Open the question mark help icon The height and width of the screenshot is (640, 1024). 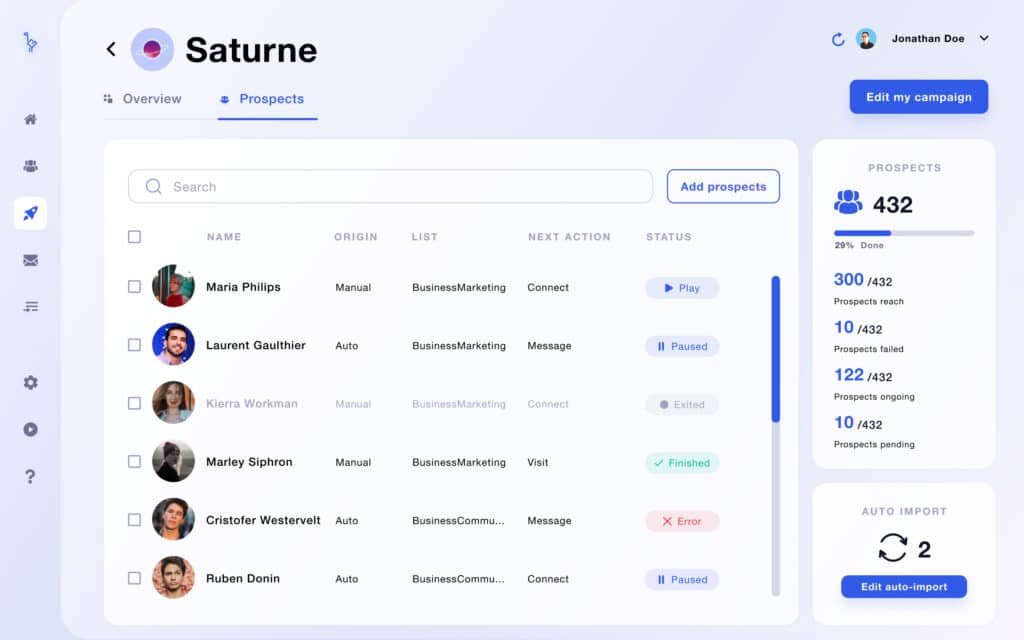coord(30,476)
